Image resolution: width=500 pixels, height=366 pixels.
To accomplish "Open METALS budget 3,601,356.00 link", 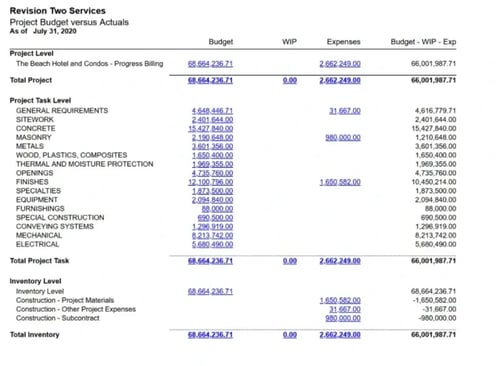I will coord(212,146).
